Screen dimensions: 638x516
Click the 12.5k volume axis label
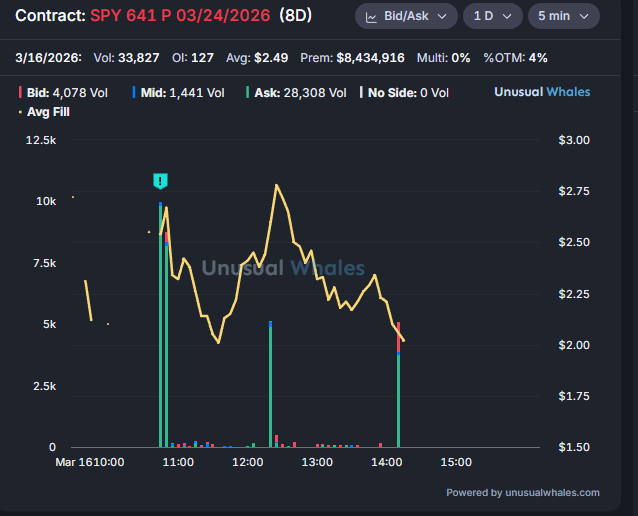[41, 140]
